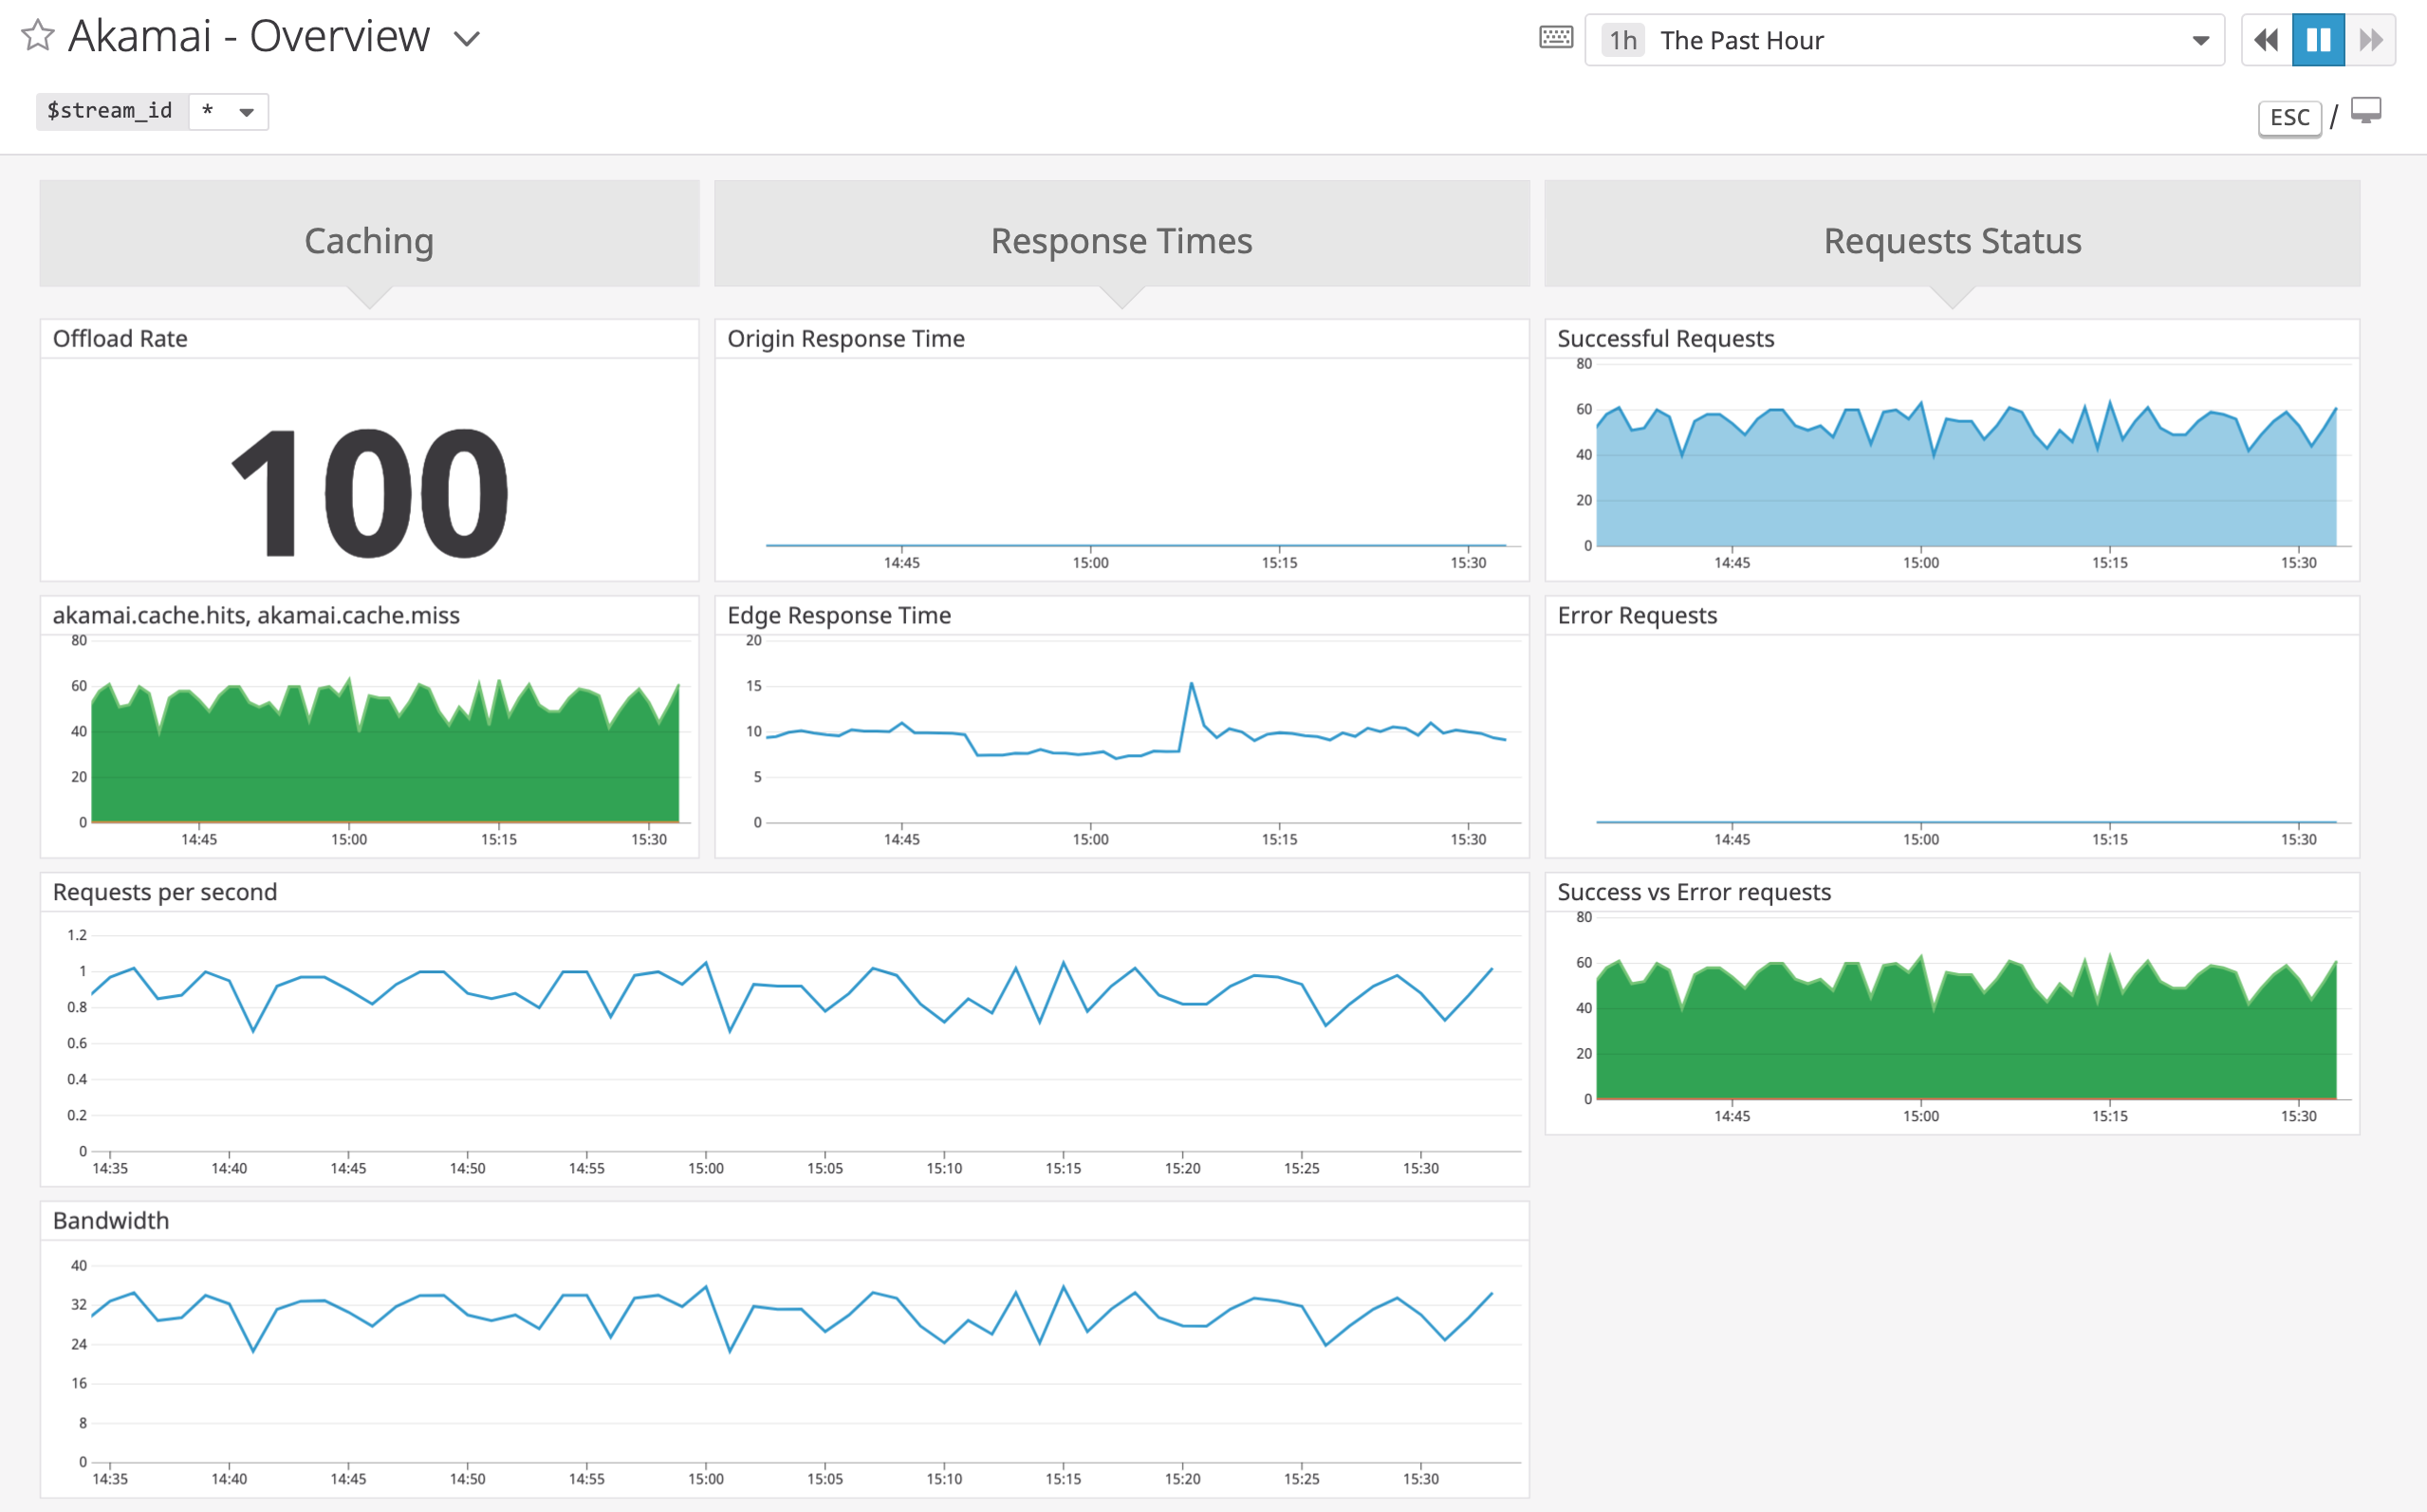Open the Akamai - Overview title dropdown
2427x1512 pixels.
click(x=467, y=38)
